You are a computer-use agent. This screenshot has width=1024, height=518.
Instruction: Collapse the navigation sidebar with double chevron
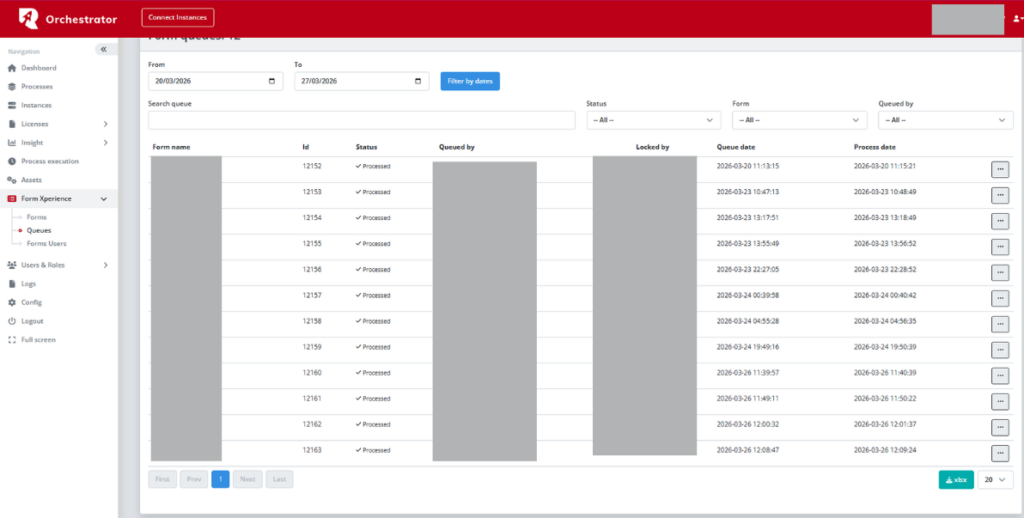click(x=103, y=49)
